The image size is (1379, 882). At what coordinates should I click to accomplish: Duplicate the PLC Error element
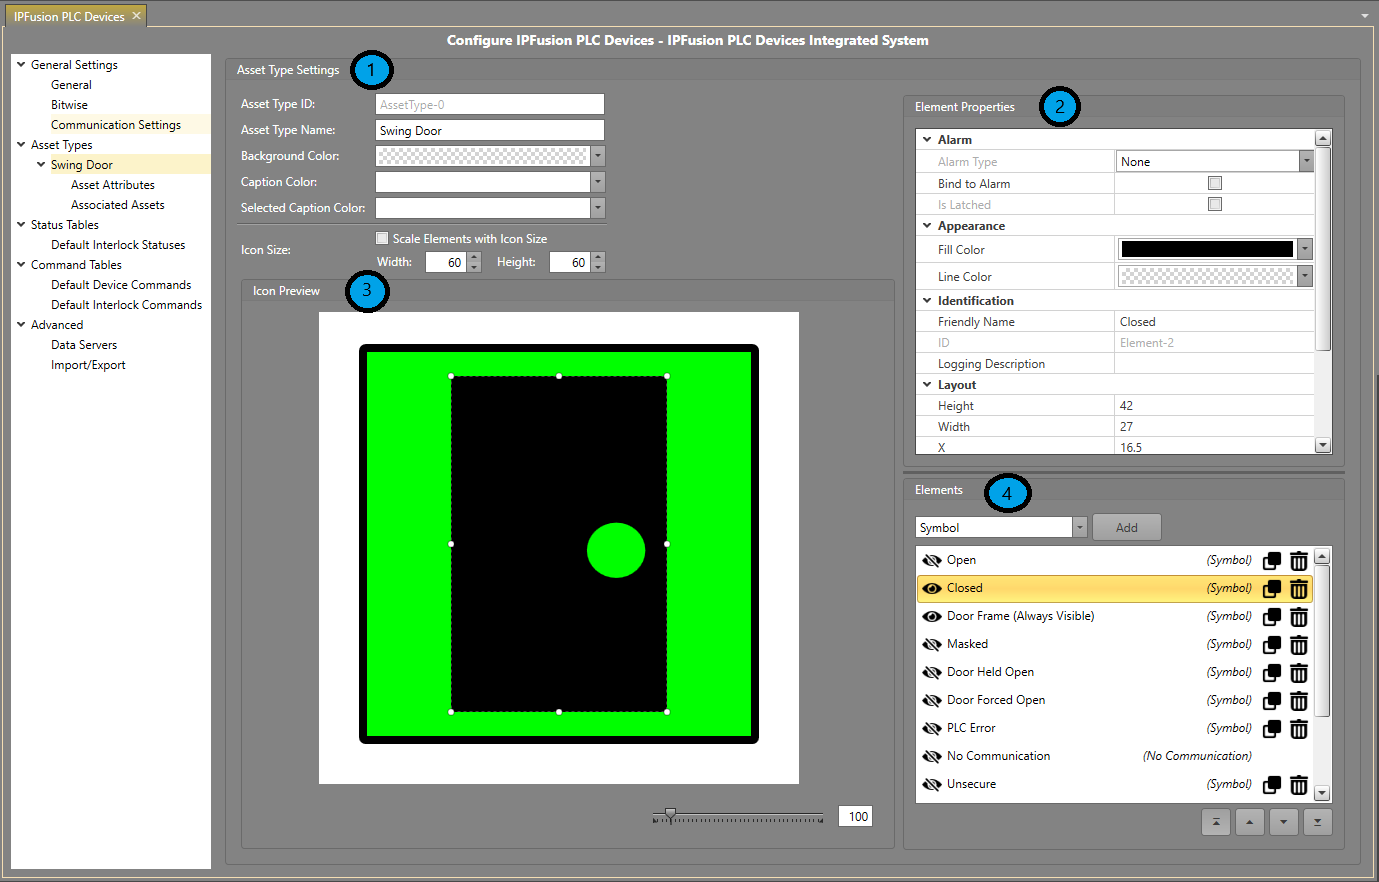(x=1272, y=729)
